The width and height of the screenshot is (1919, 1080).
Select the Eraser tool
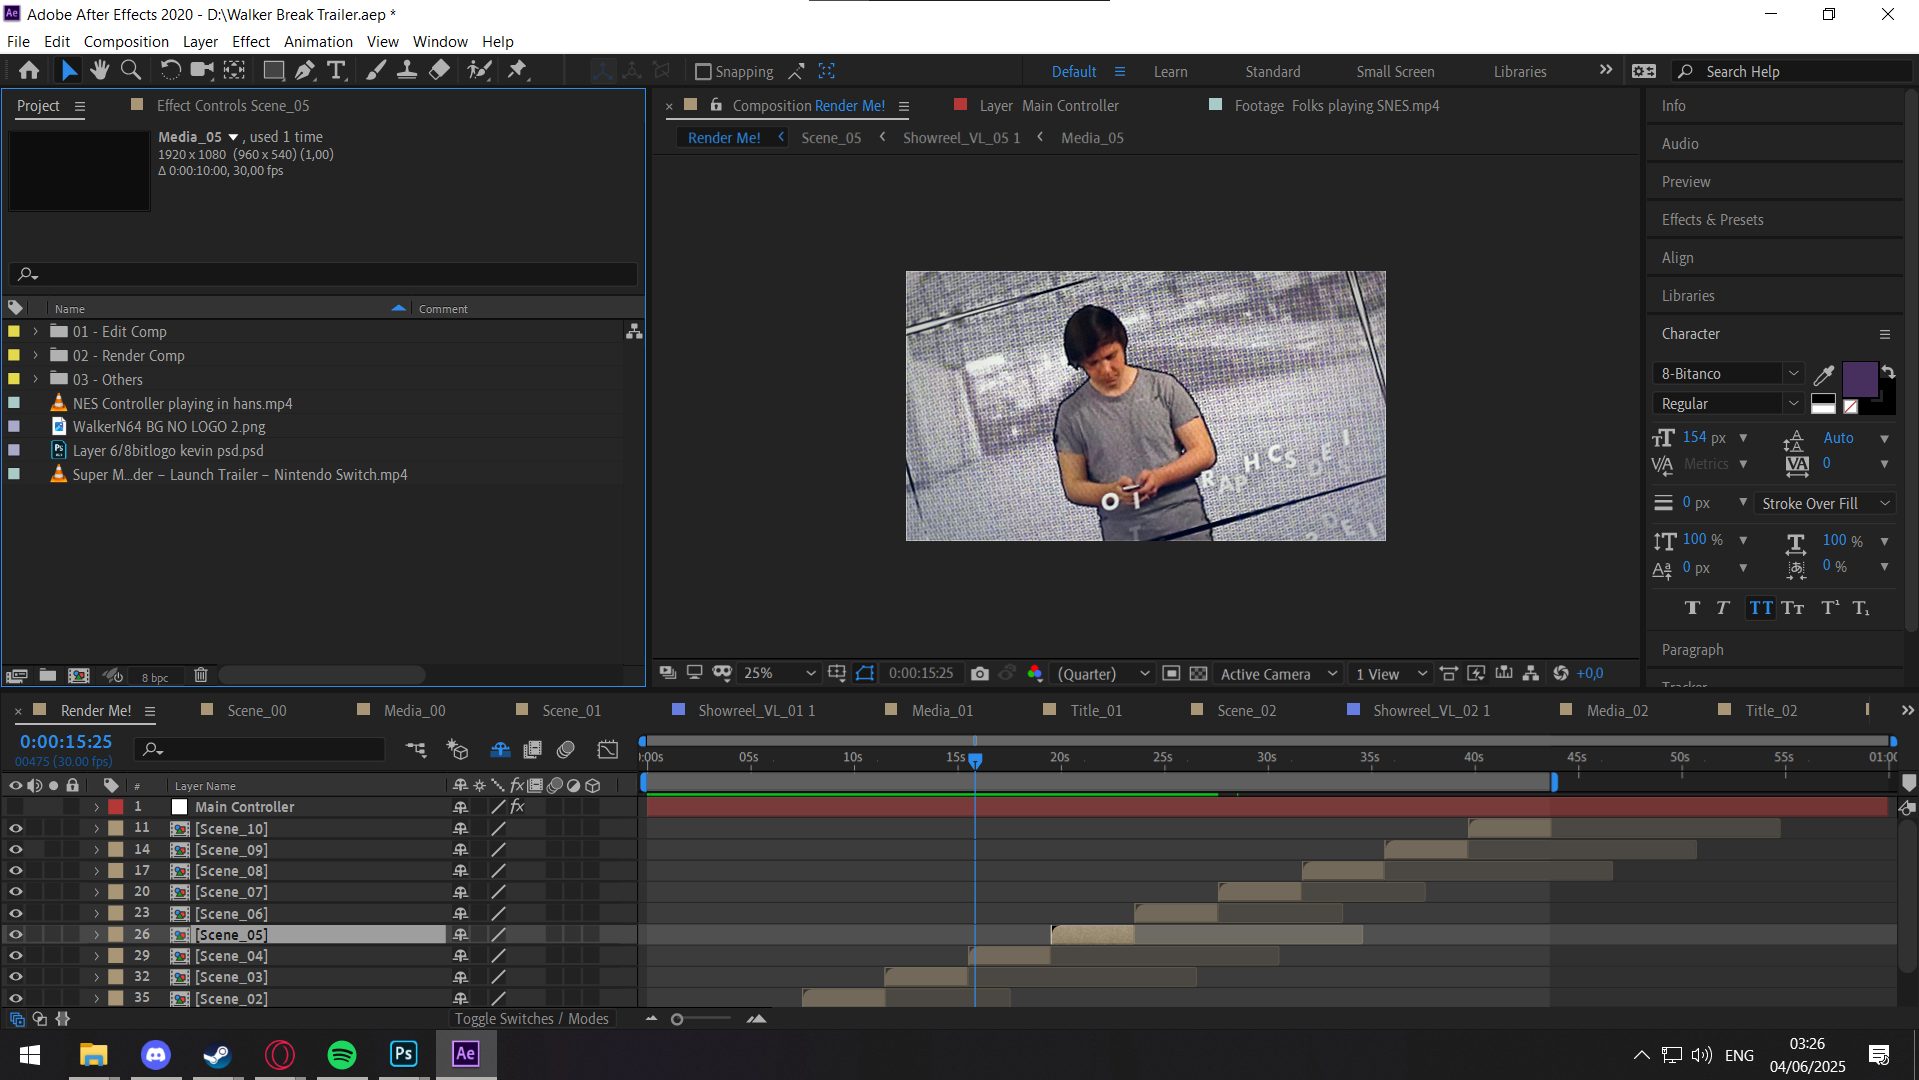[x=439, y=70]
